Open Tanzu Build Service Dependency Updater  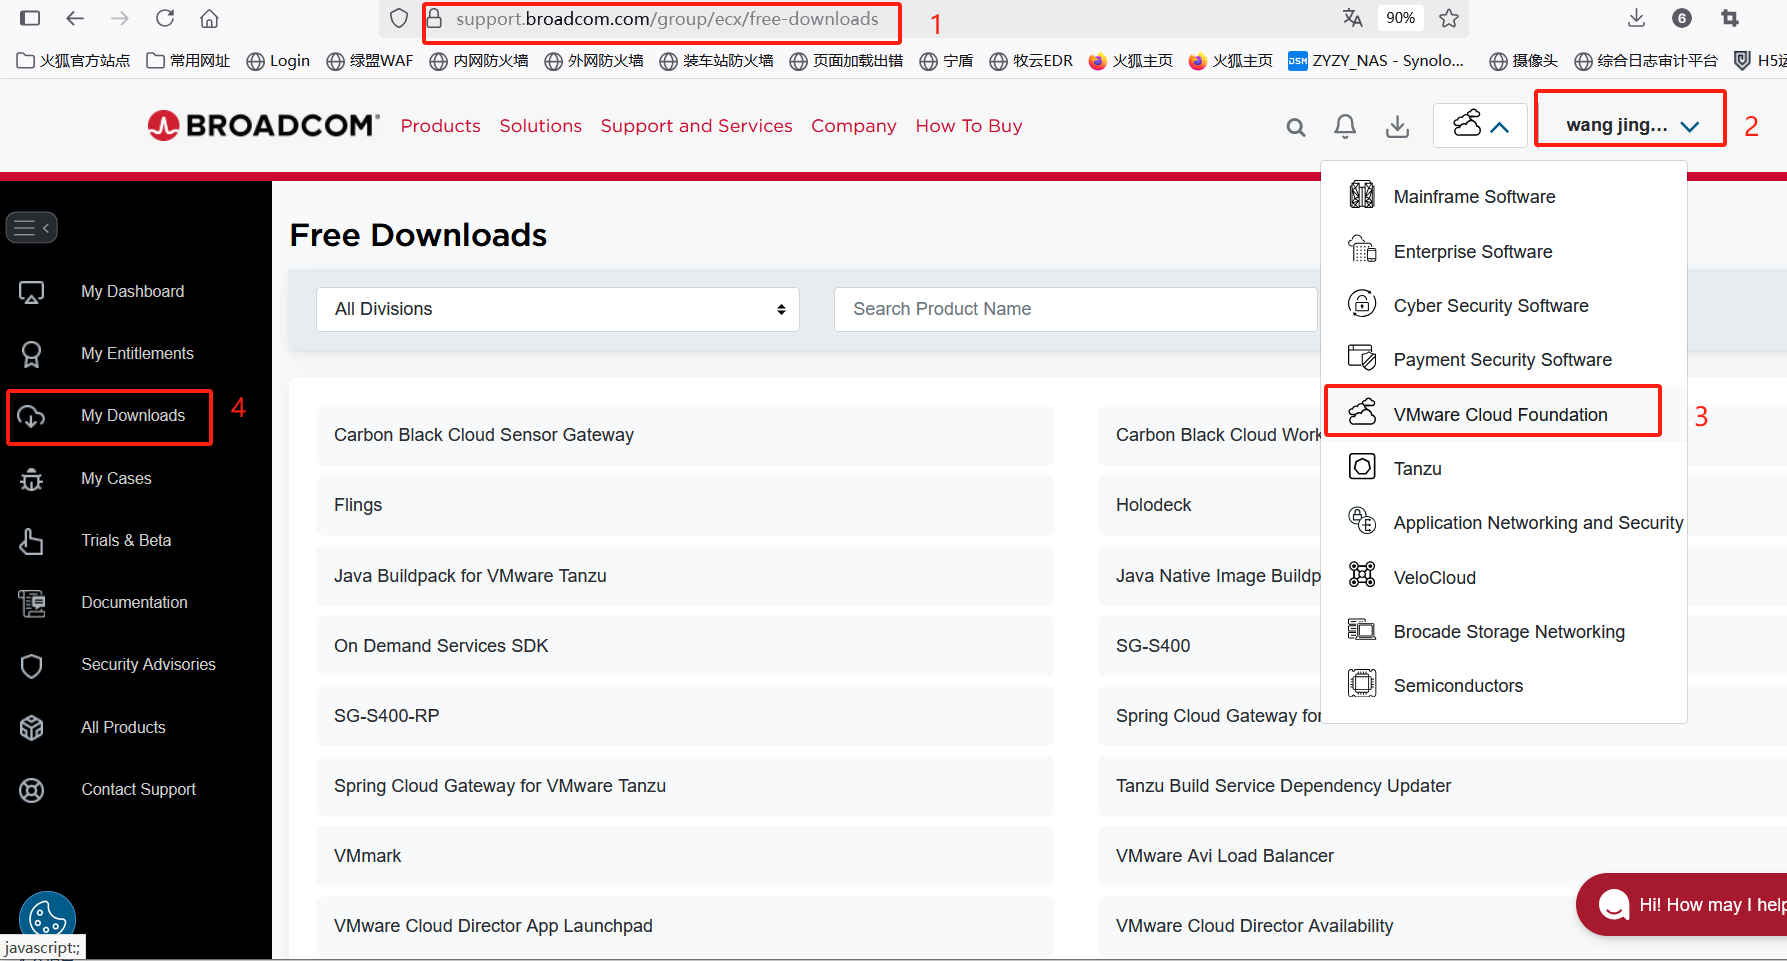(1442, 786)
